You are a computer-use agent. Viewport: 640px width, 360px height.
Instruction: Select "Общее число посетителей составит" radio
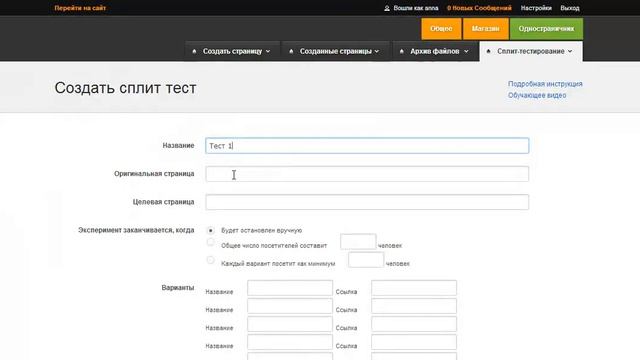click(211, 242)
